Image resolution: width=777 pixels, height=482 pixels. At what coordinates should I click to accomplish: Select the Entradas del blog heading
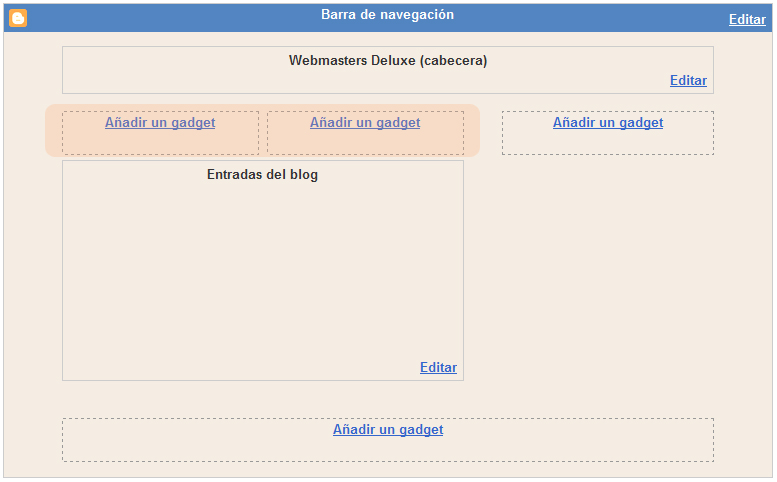(x=262, y=174)
